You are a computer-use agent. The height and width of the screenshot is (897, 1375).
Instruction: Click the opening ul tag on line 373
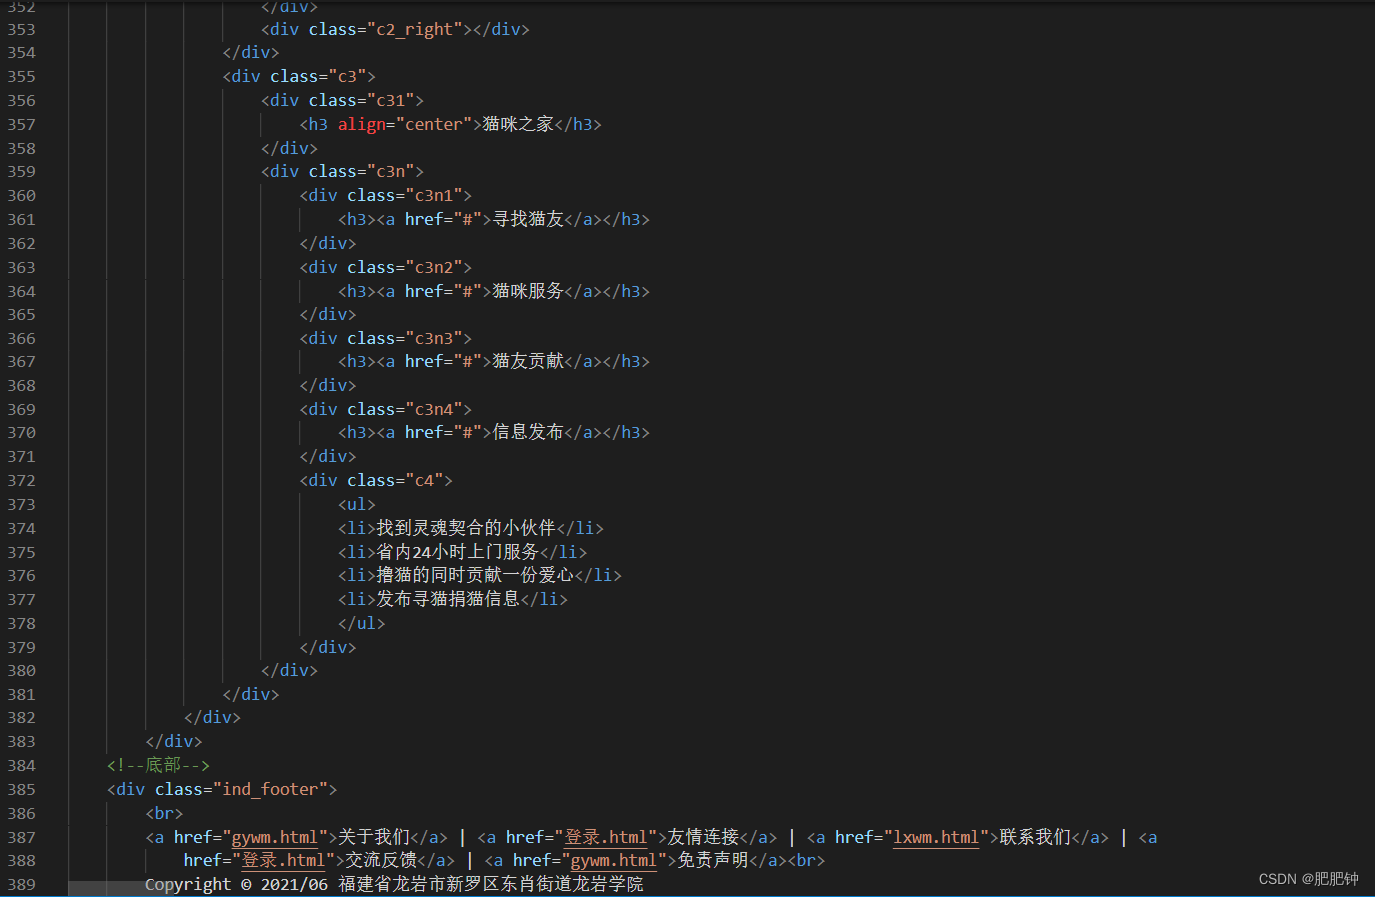click(357, 504)
